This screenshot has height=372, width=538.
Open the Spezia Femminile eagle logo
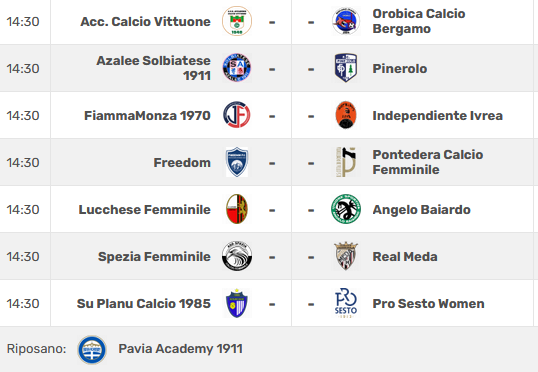pos(237,256)
